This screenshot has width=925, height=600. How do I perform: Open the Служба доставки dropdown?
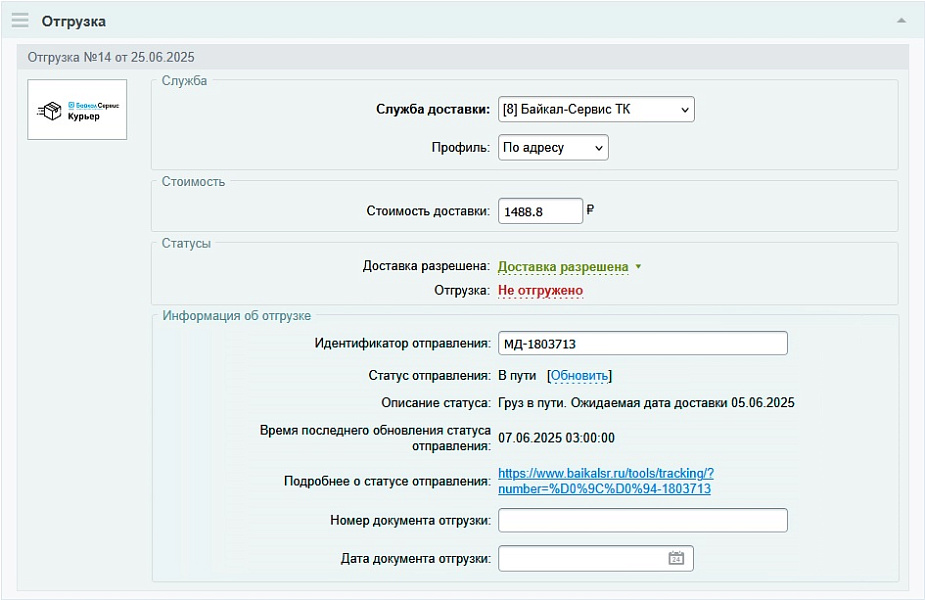click(595, 109)
